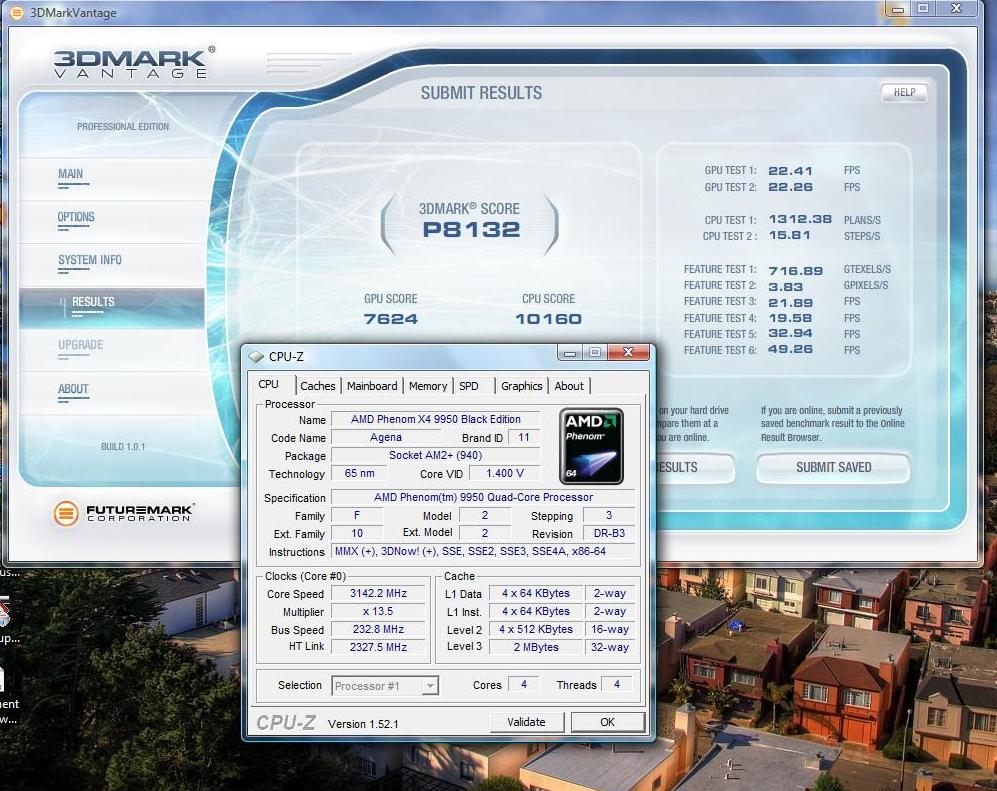997x791 pixels.
Task: Open the Options section in 3DMark
Action: (76, 217)
